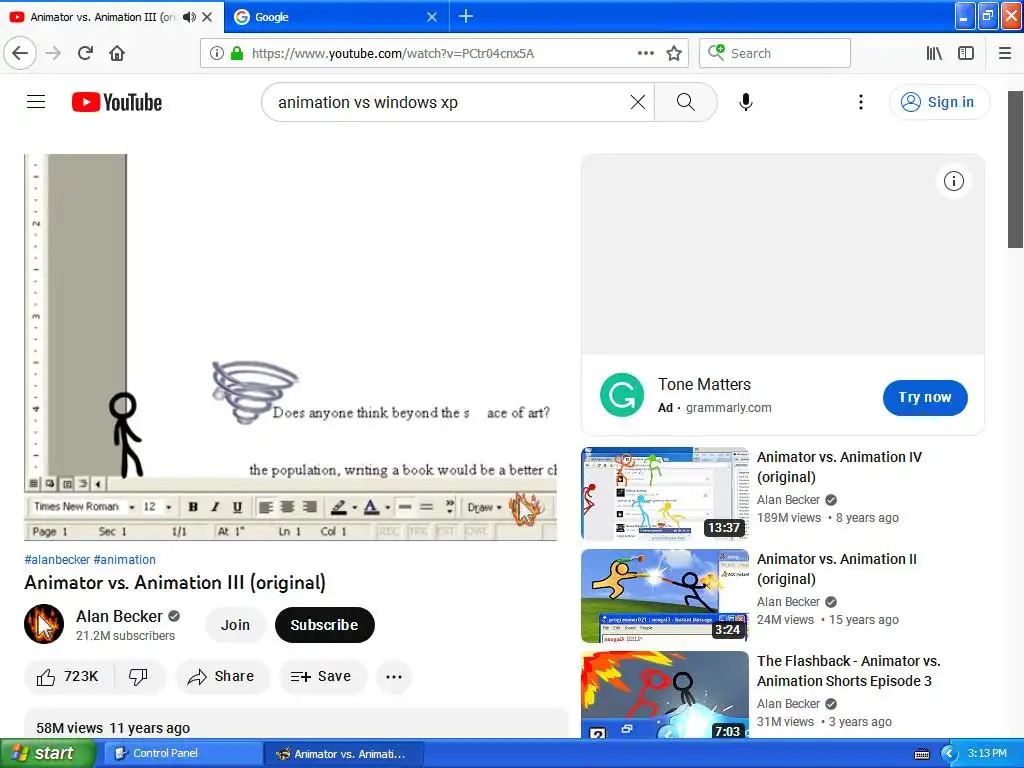Submit the YouTube search
This screenshot has height=768, width=1024.
(x=685, y=102)
